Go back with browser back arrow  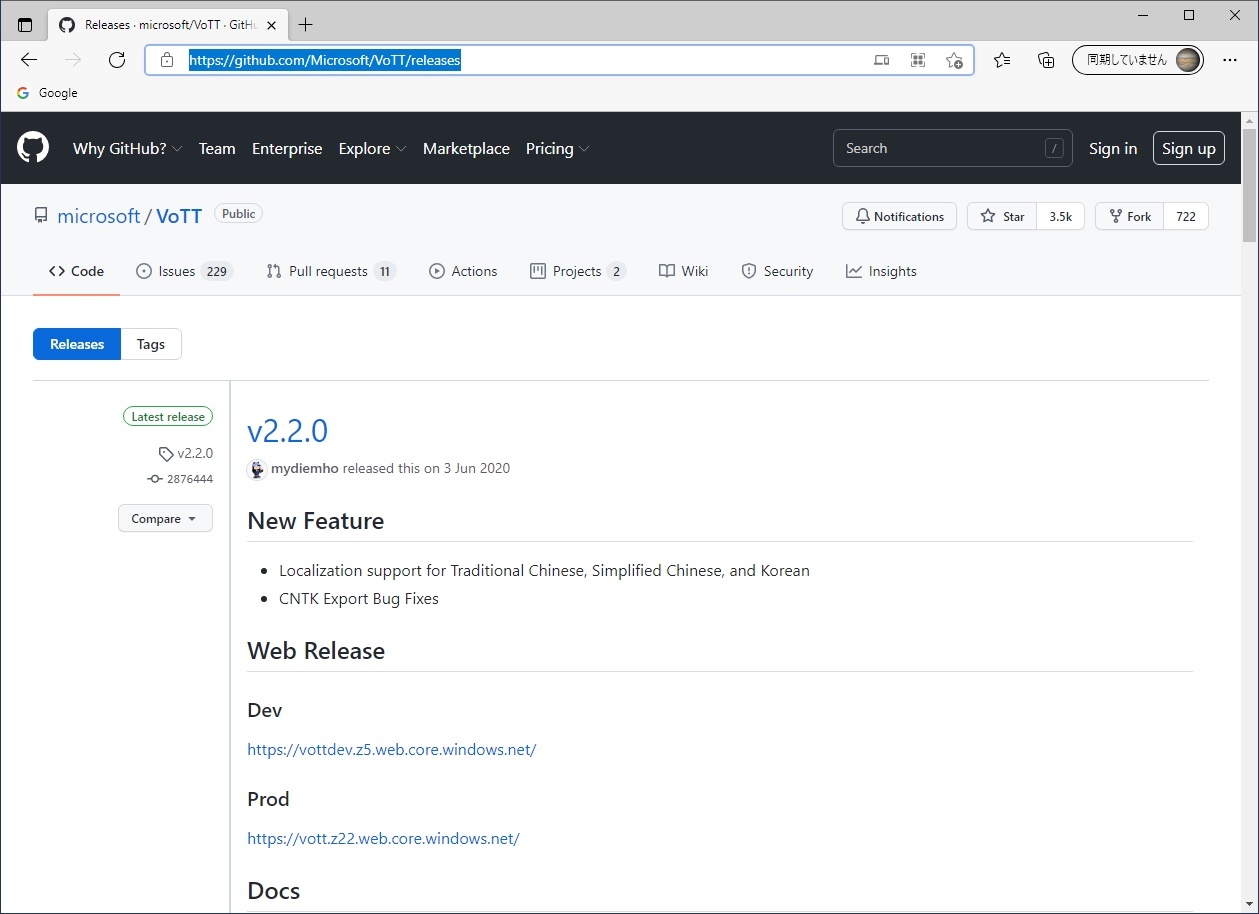coord(29,60)
